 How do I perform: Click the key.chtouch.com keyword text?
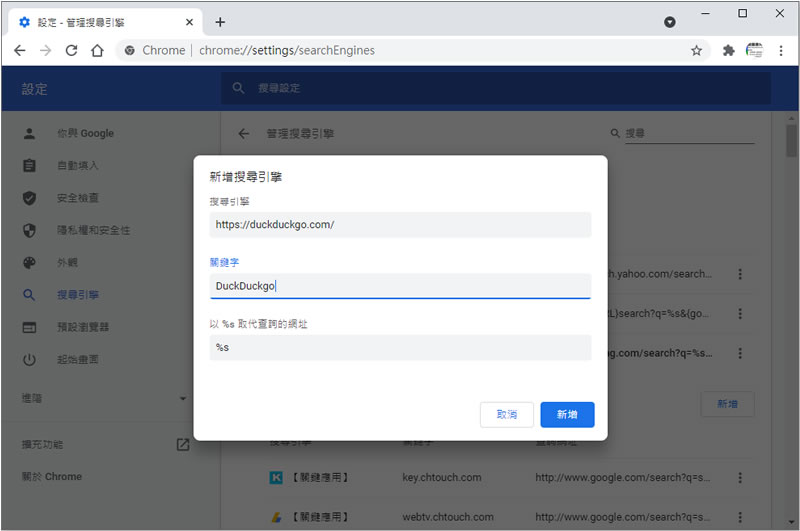coord(442,477)
